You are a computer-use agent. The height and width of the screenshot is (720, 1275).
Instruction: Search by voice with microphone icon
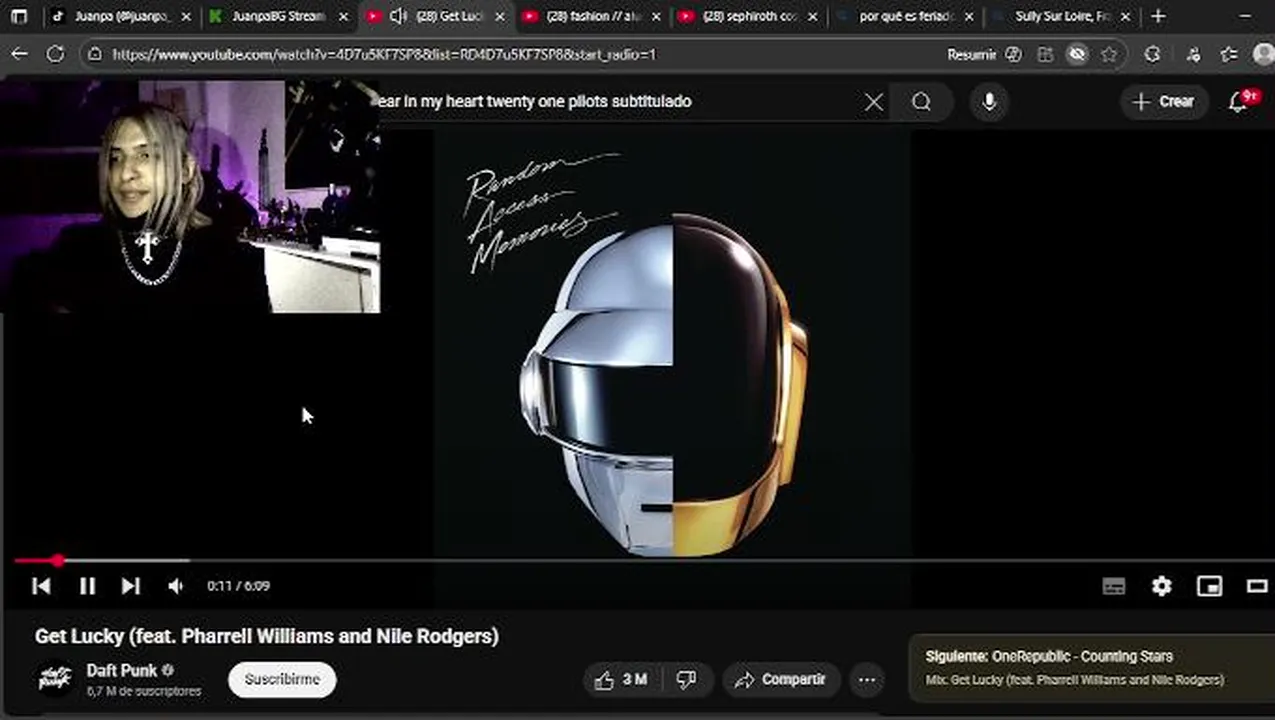point(989,102)
